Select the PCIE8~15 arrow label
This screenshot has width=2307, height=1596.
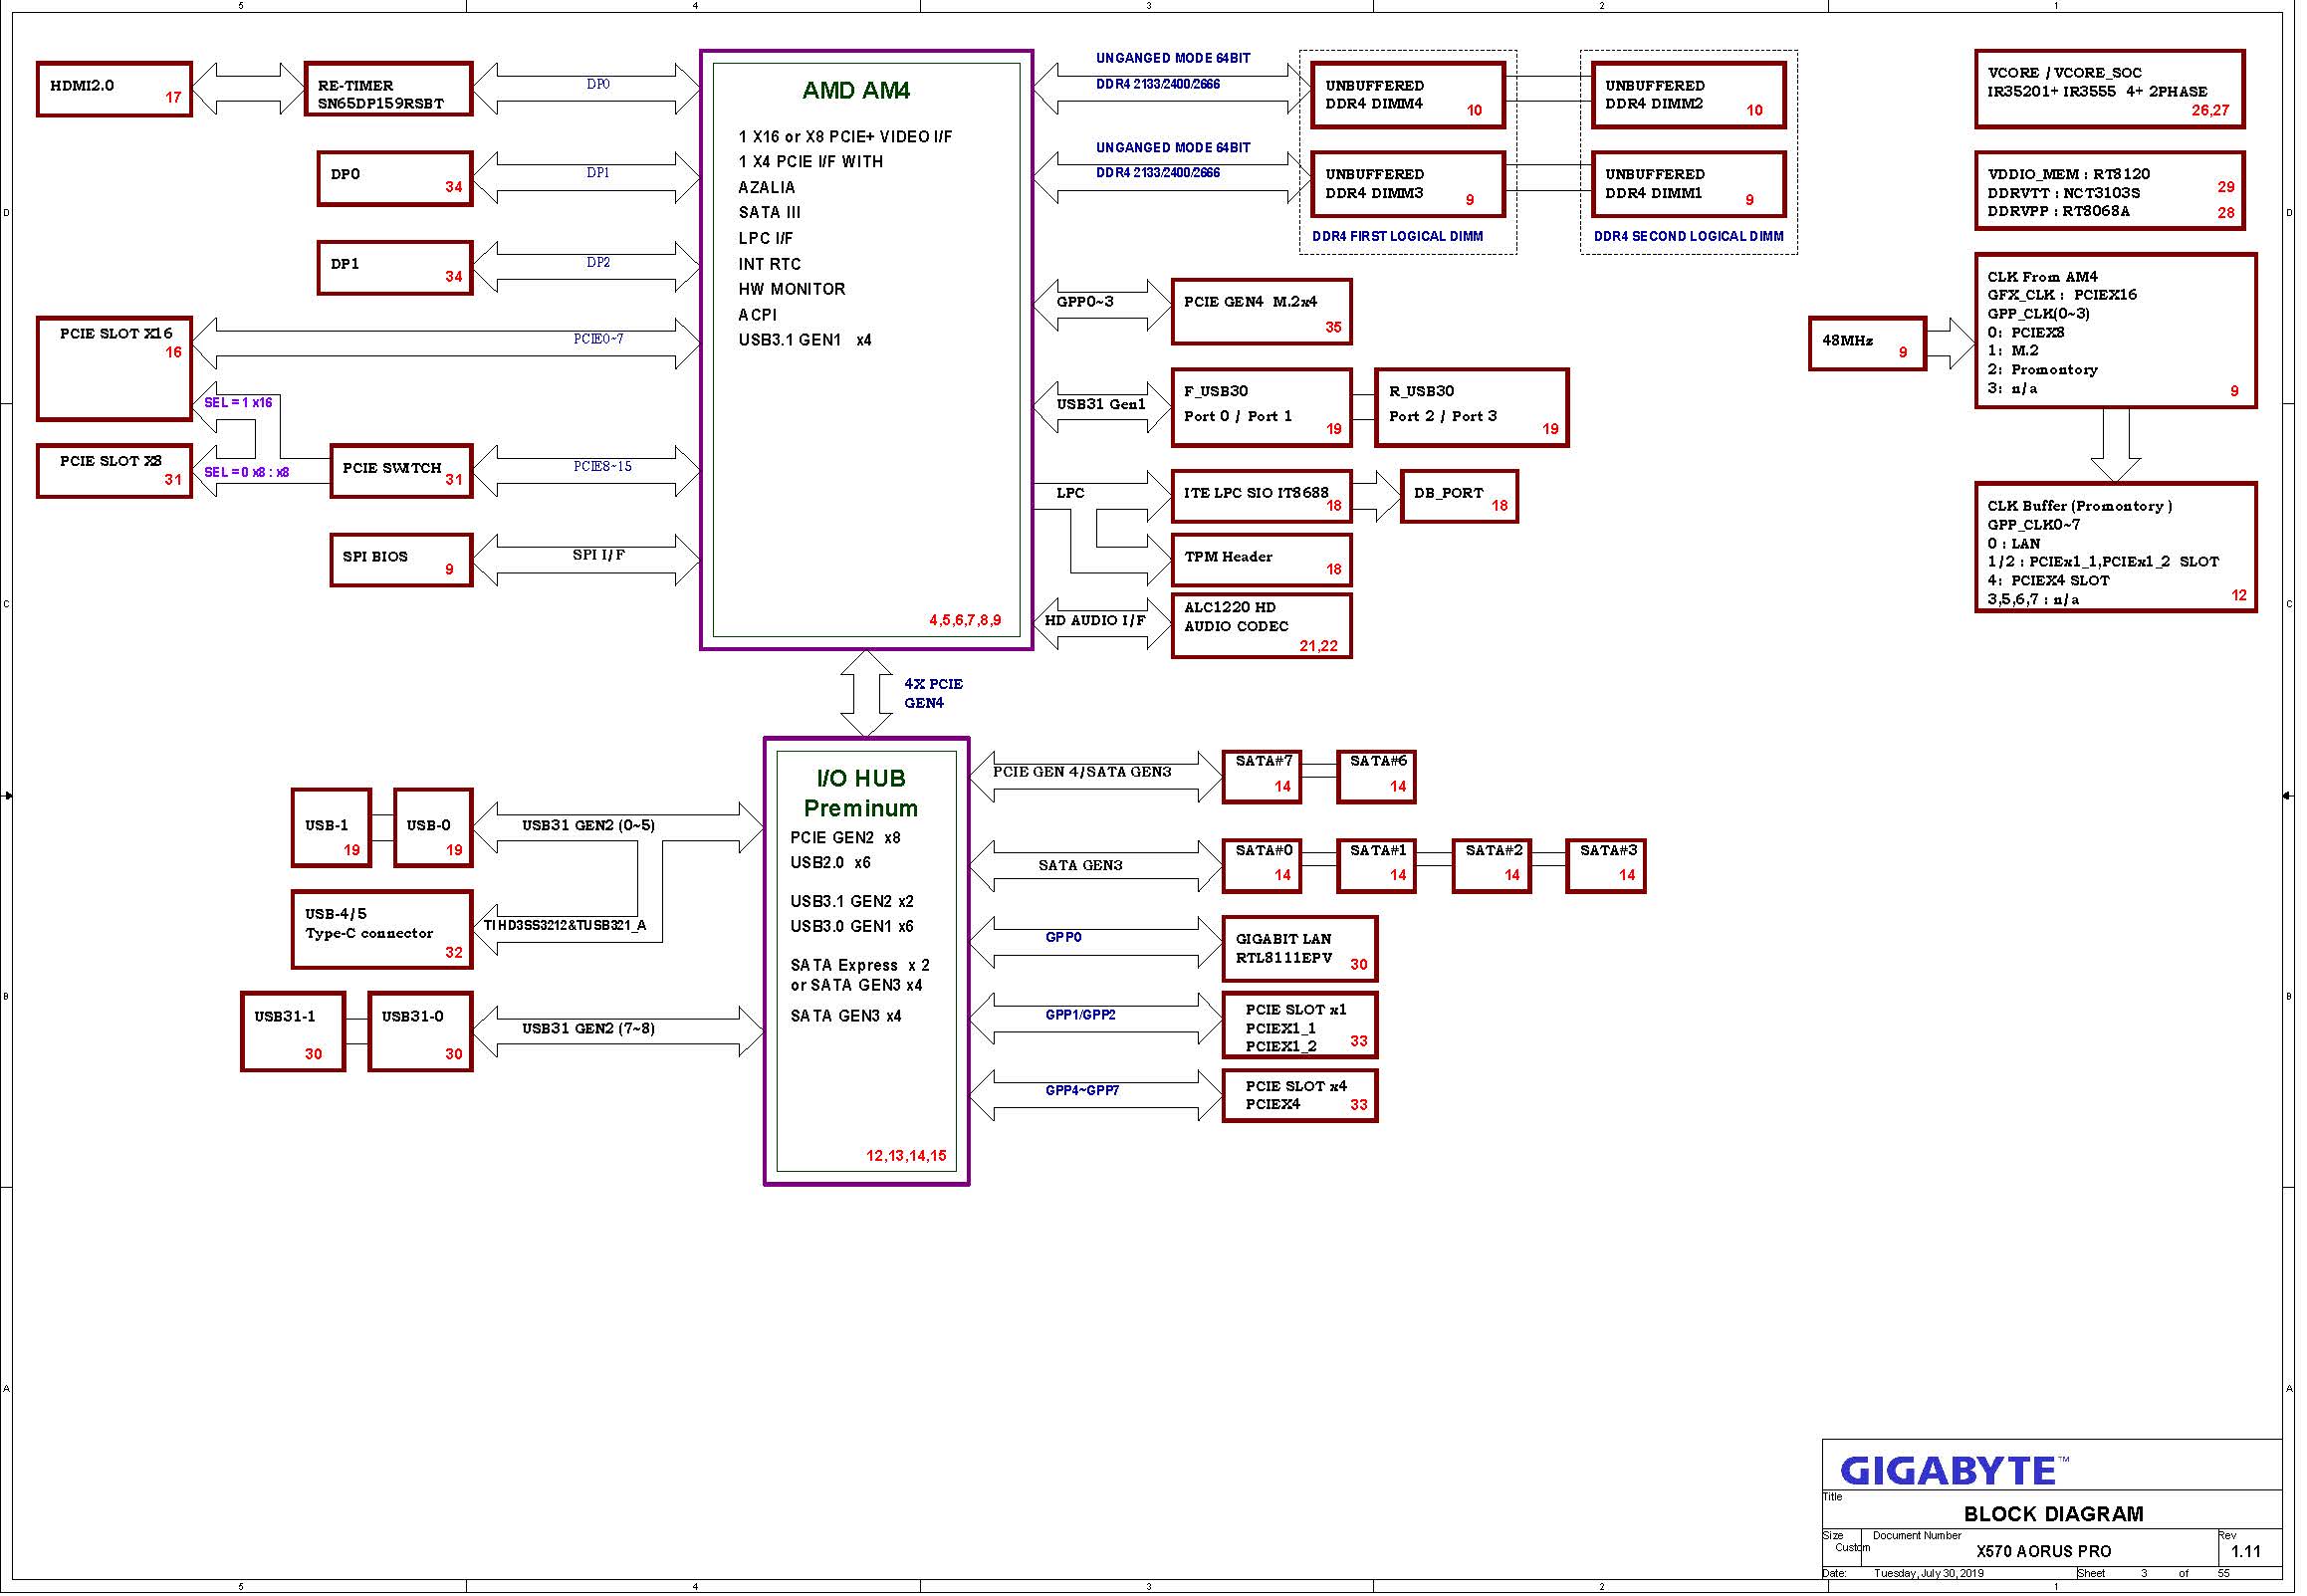[603, 467]
